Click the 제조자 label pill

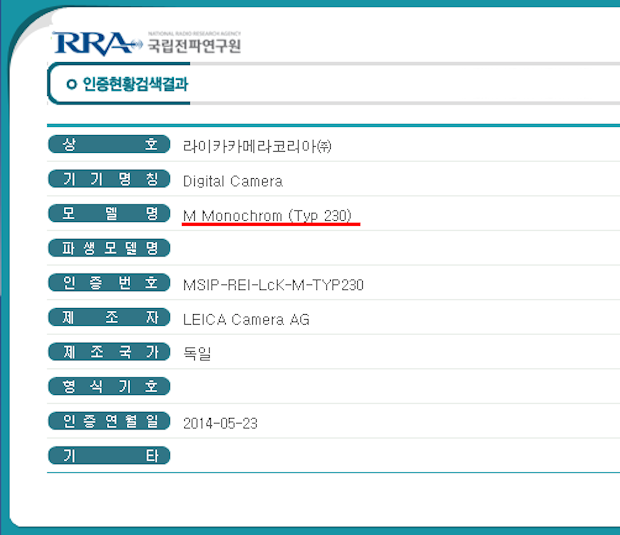(x=109, y=318)
